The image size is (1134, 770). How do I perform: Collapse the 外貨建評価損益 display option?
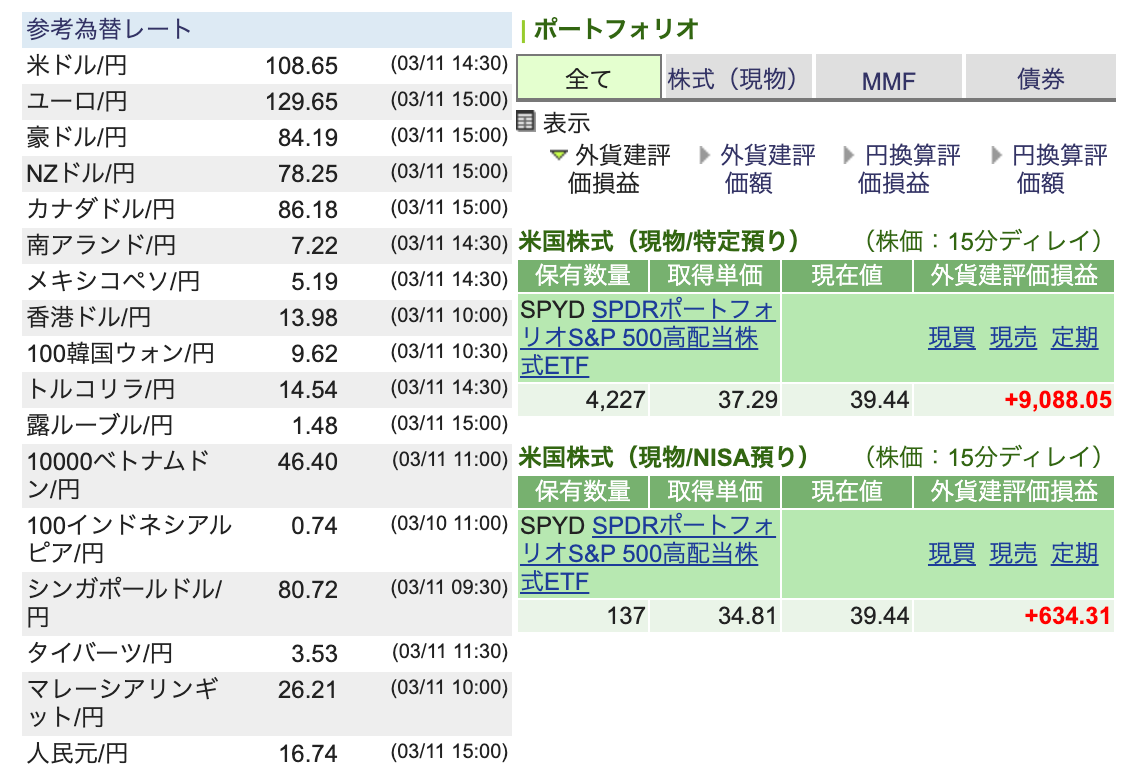[610, 168]
